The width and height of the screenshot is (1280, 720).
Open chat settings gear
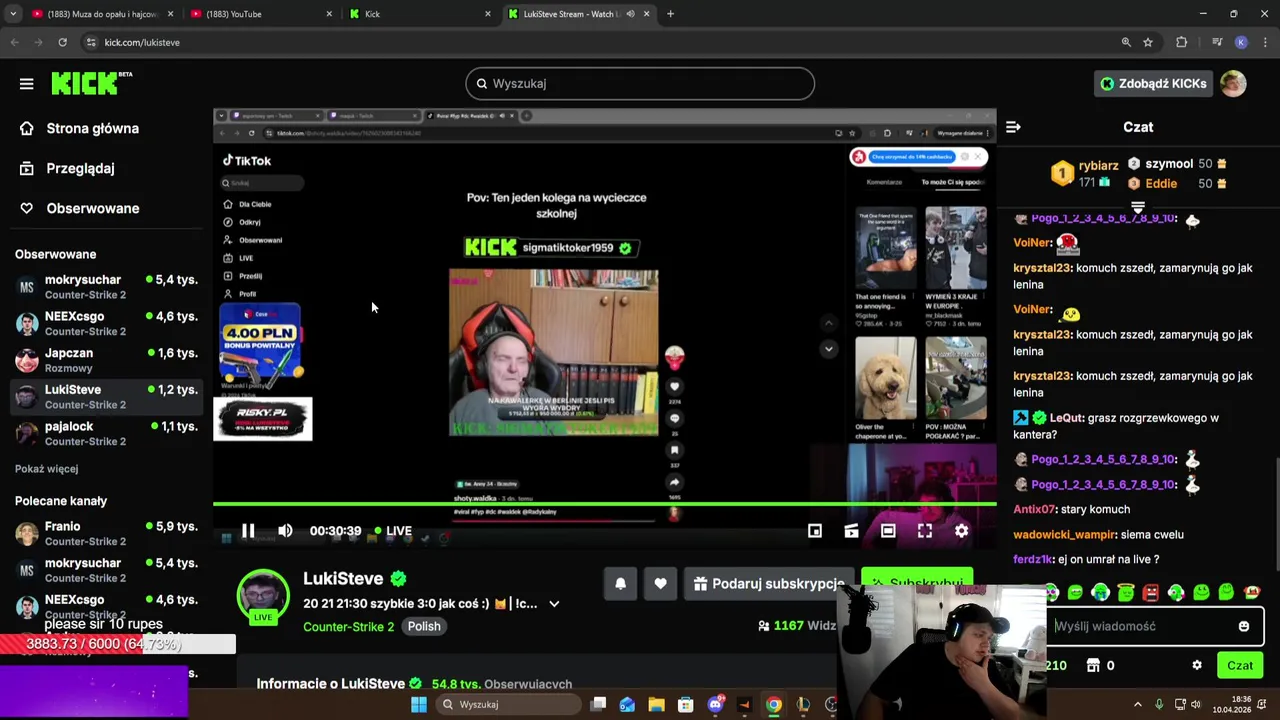point(1197,666)
